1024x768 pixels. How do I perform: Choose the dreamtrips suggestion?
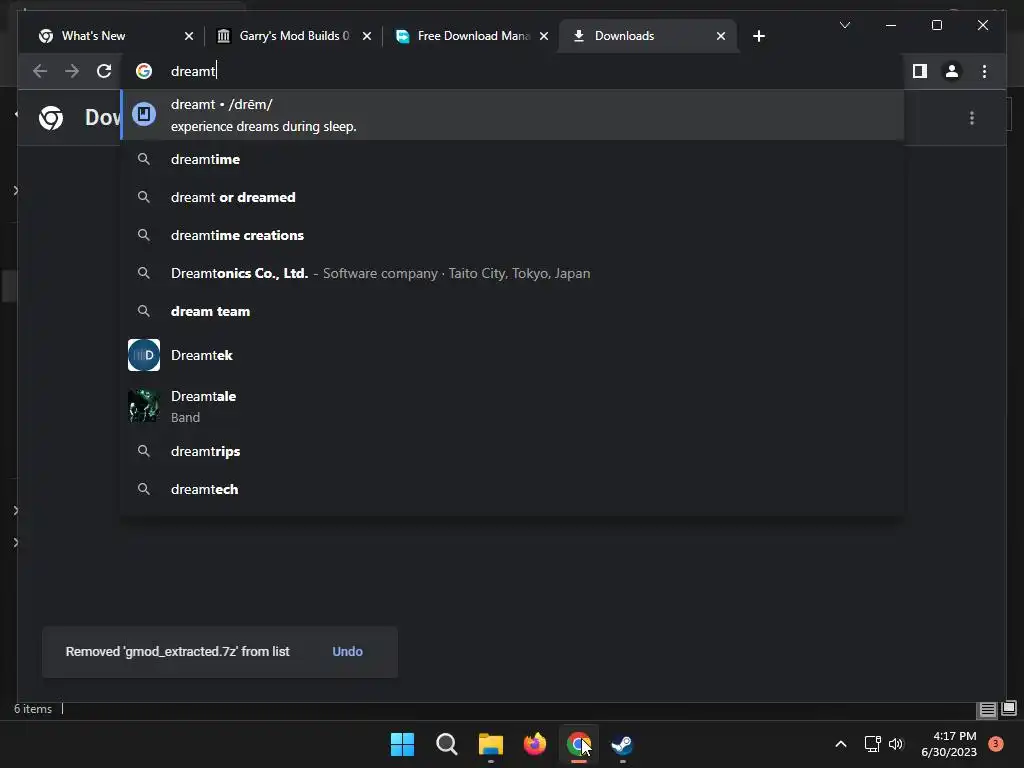(x=513, y=451)
